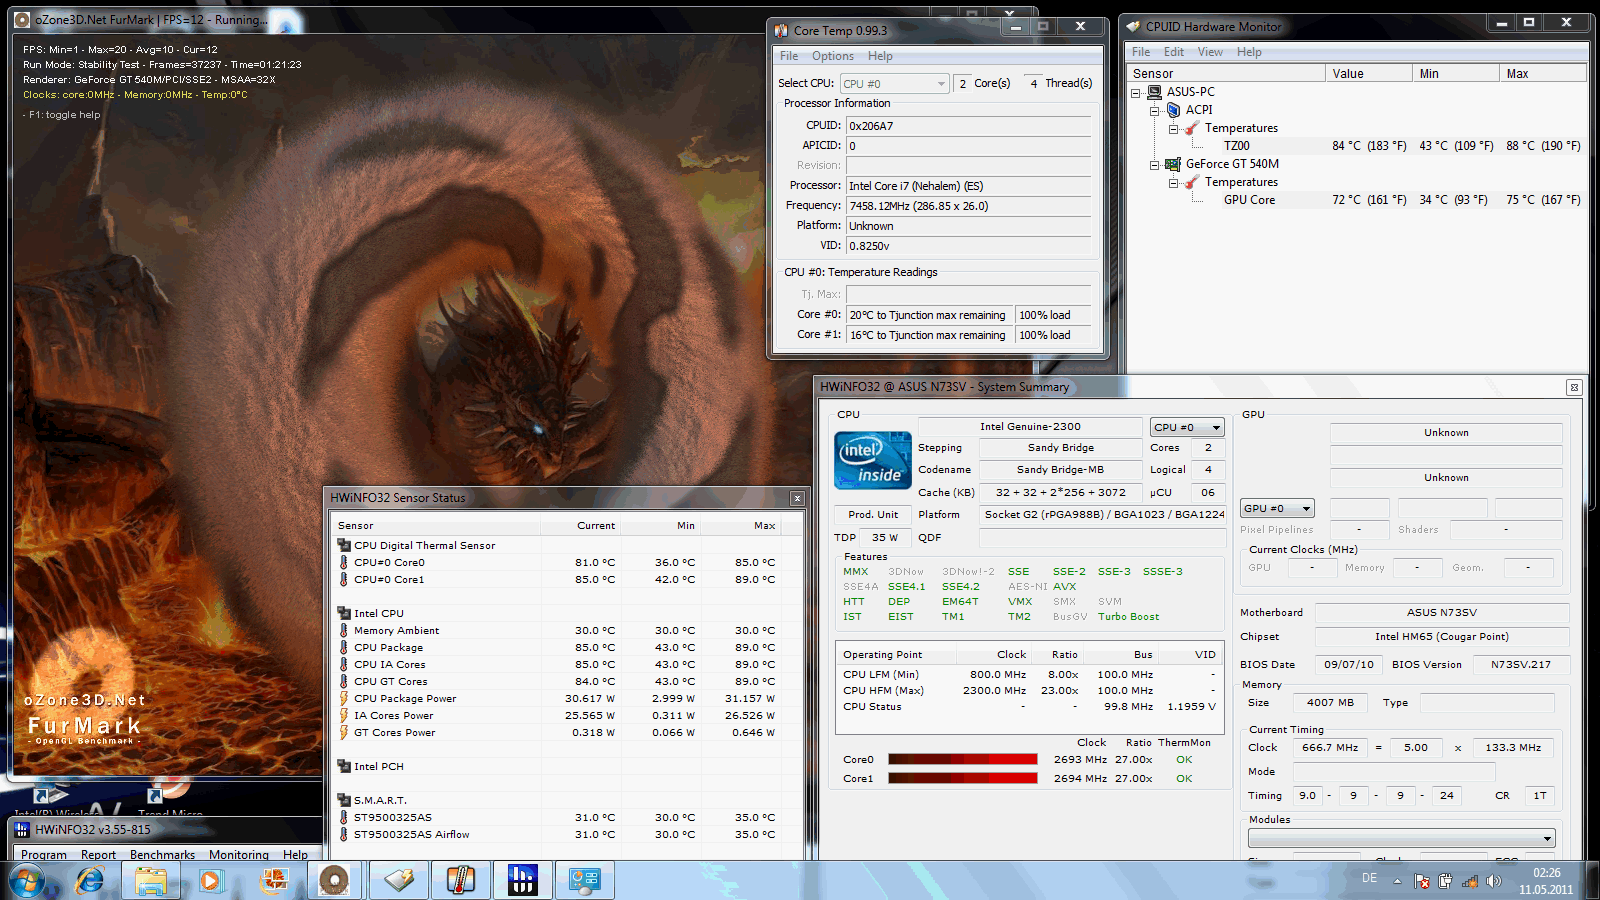Open Hardware Monitor Edit menu
This screenshot has height=900, width=1600.
coord(1174,52)
